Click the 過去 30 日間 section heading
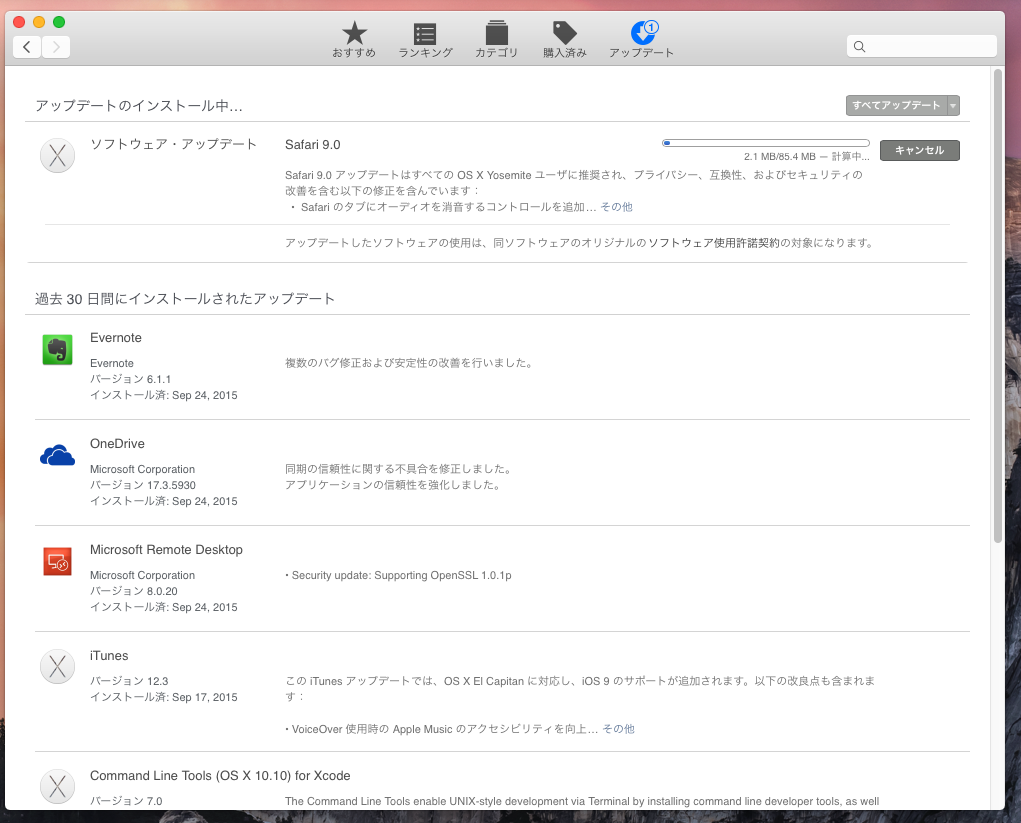 coord(185,299)
